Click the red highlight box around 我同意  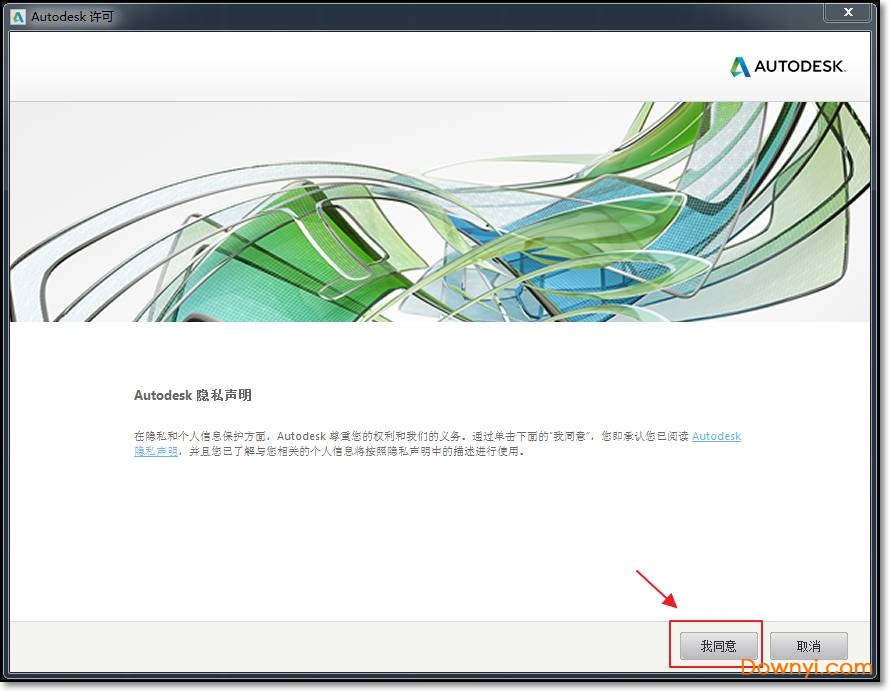(716, 623)
